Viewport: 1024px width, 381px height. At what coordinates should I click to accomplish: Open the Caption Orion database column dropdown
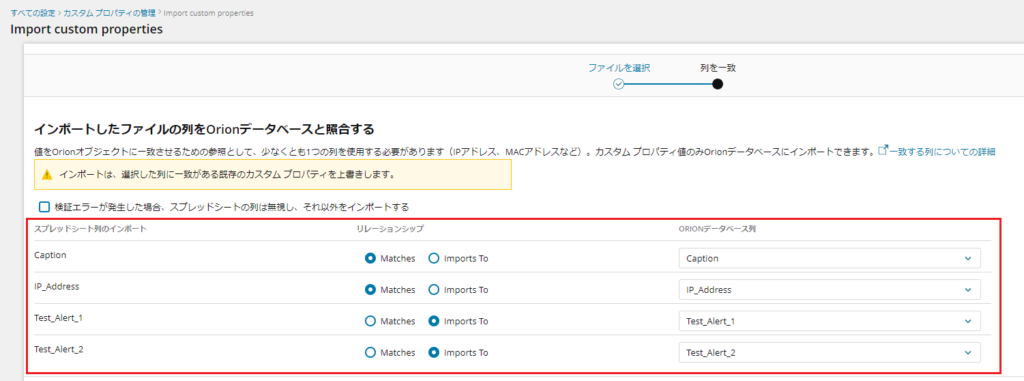(x=829, y=258)
